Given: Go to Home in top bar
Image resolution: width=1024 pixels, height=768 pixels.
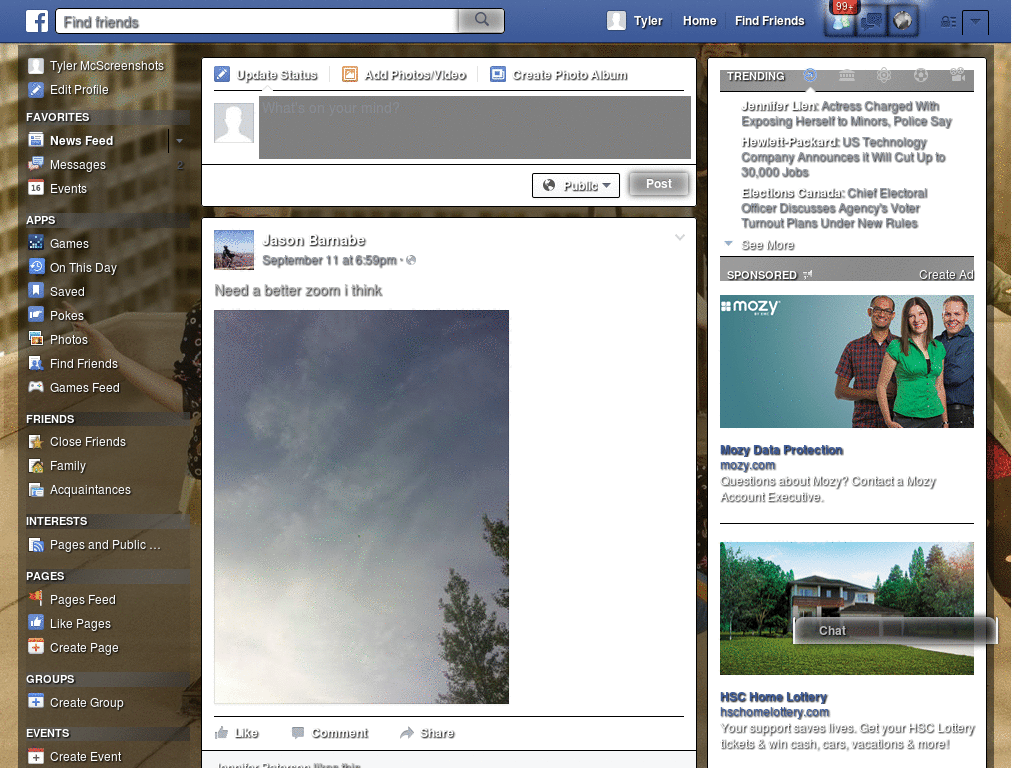Looking at the screenshot, I should click(699, 21).
